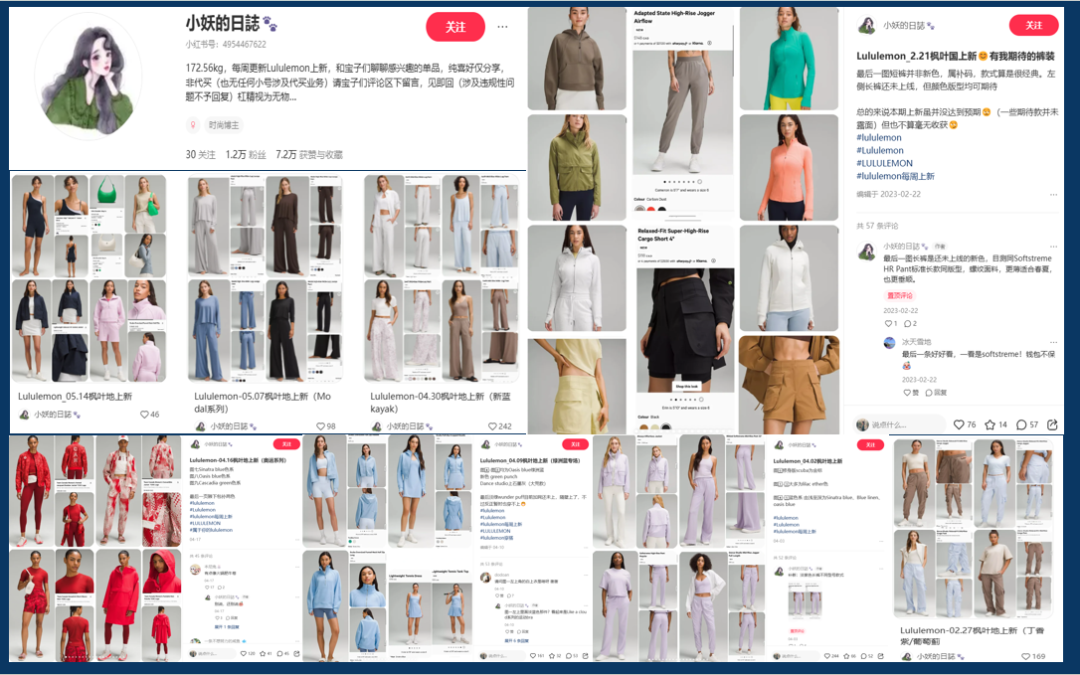This screenshot has height=675, width=1080.
Task: Share the 04.09 note via share icon
Action: click(585, 656)
